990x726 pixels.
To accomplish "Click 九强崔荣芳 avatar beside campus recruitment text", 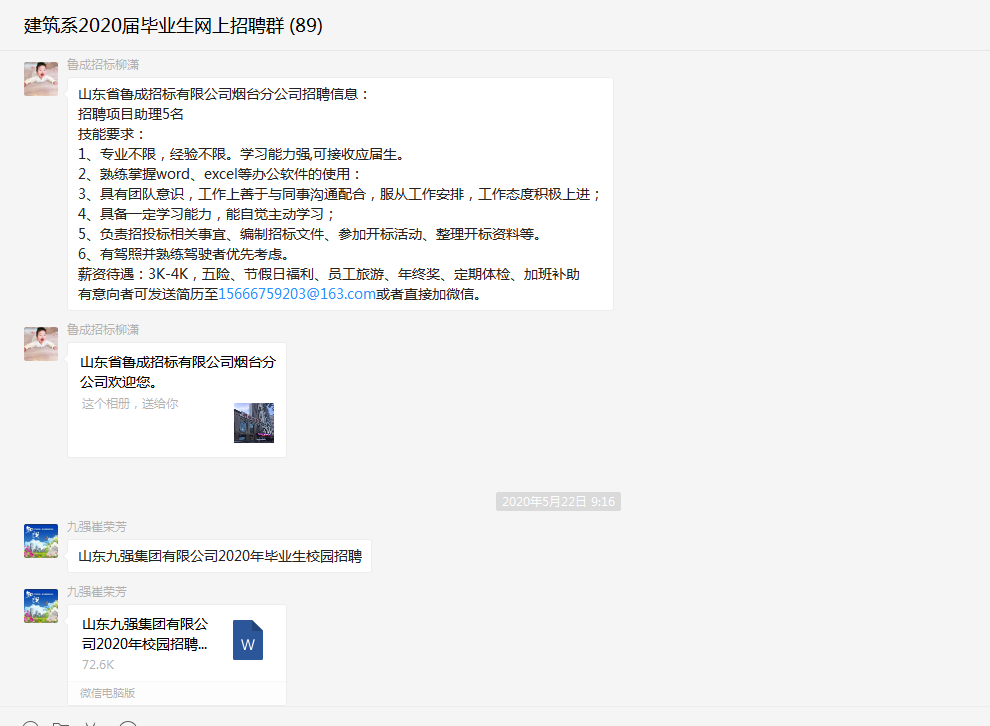I will point(41,541).
